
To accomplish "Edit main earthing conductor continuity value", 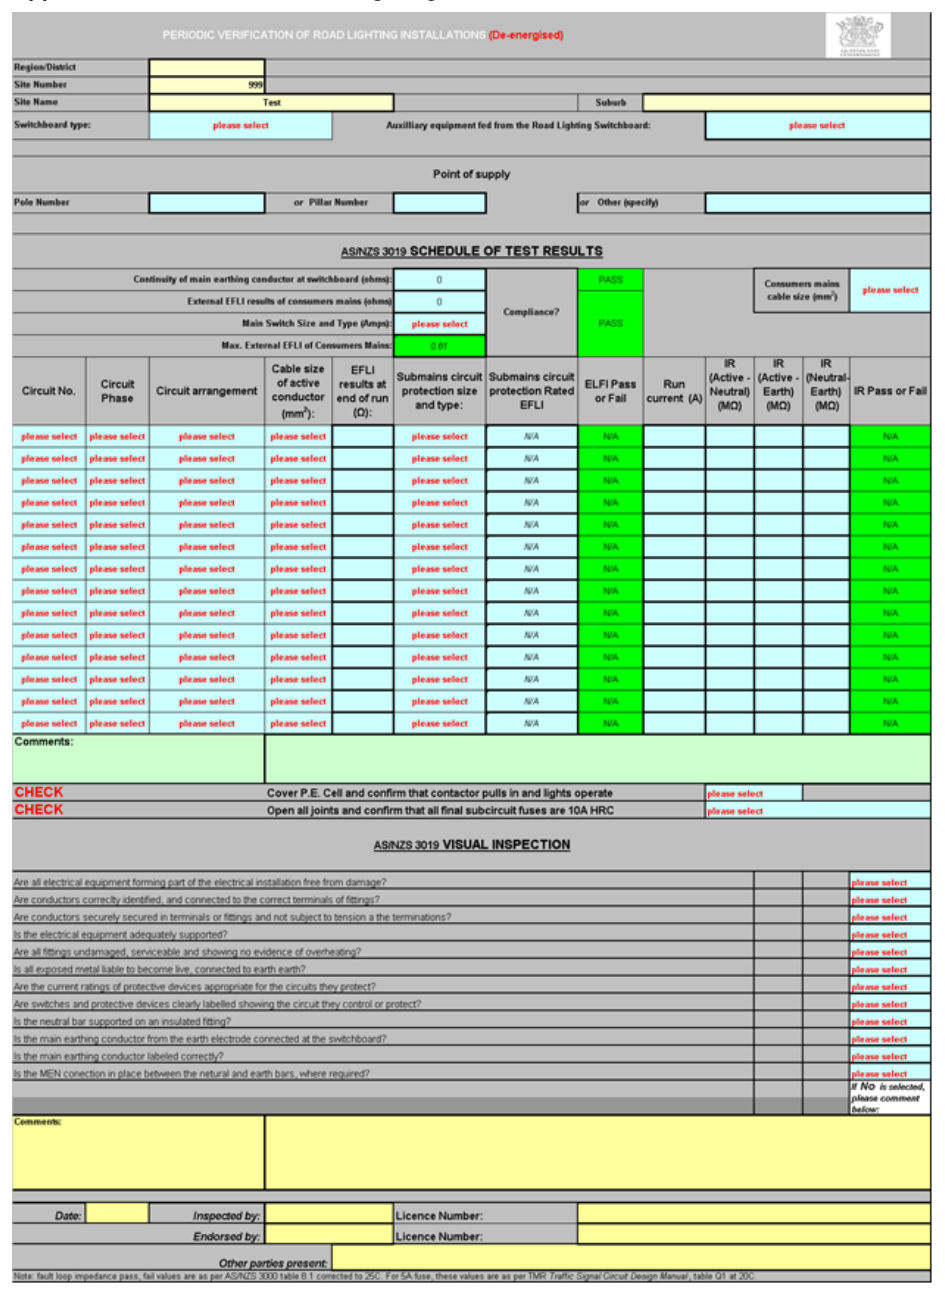I will point(440,280).
